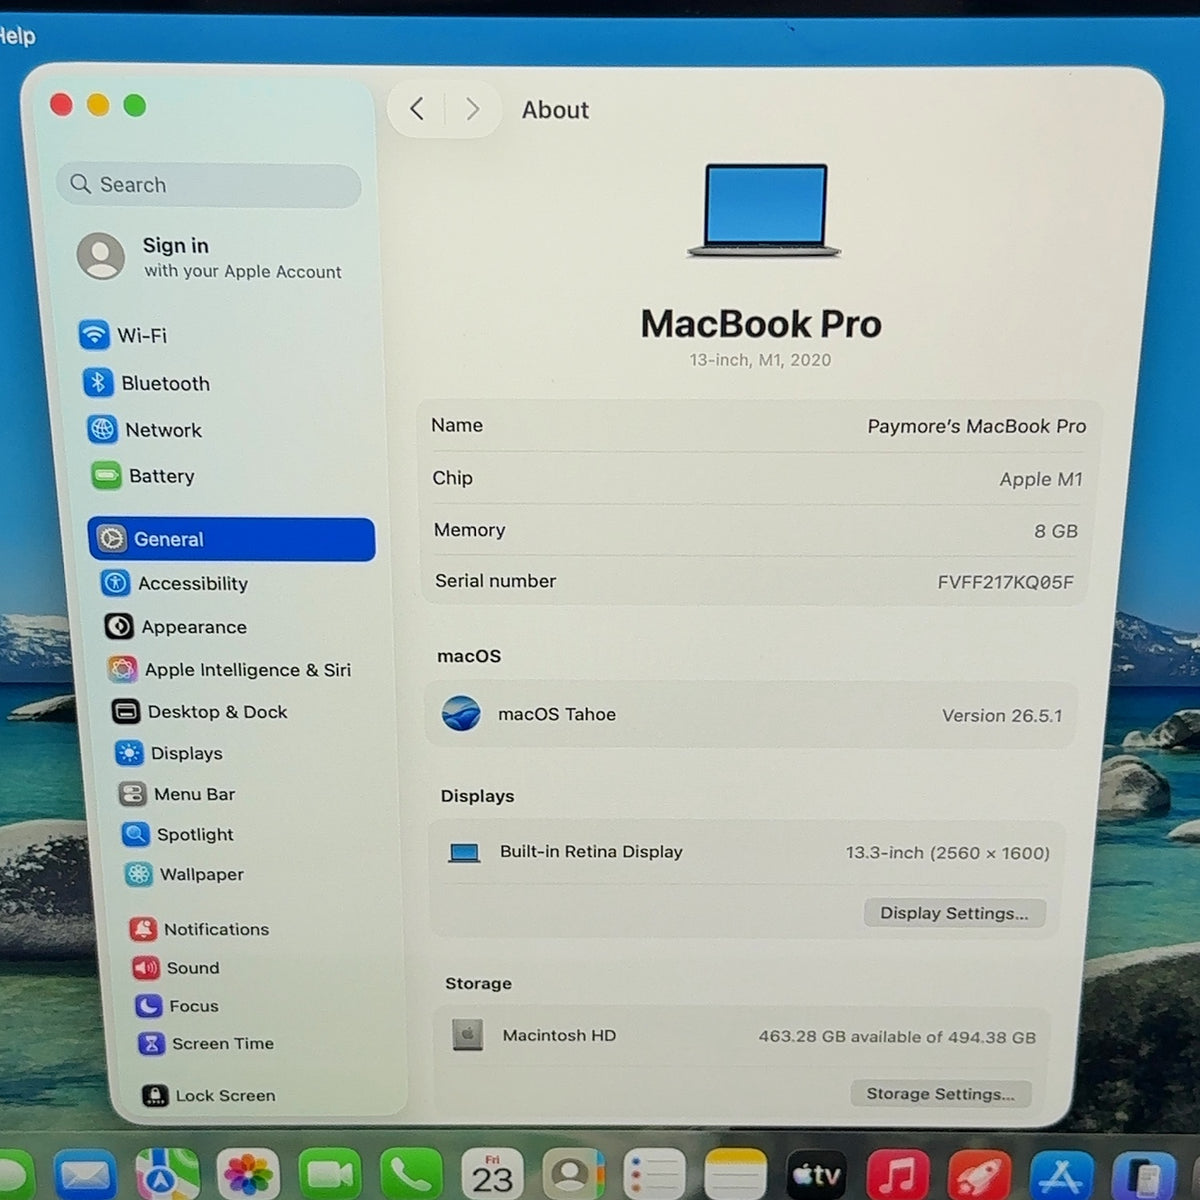Open Wi-Fi settings in the sidebar
The width and height of the screenshot is (1200, 1200).
[123, 335]
